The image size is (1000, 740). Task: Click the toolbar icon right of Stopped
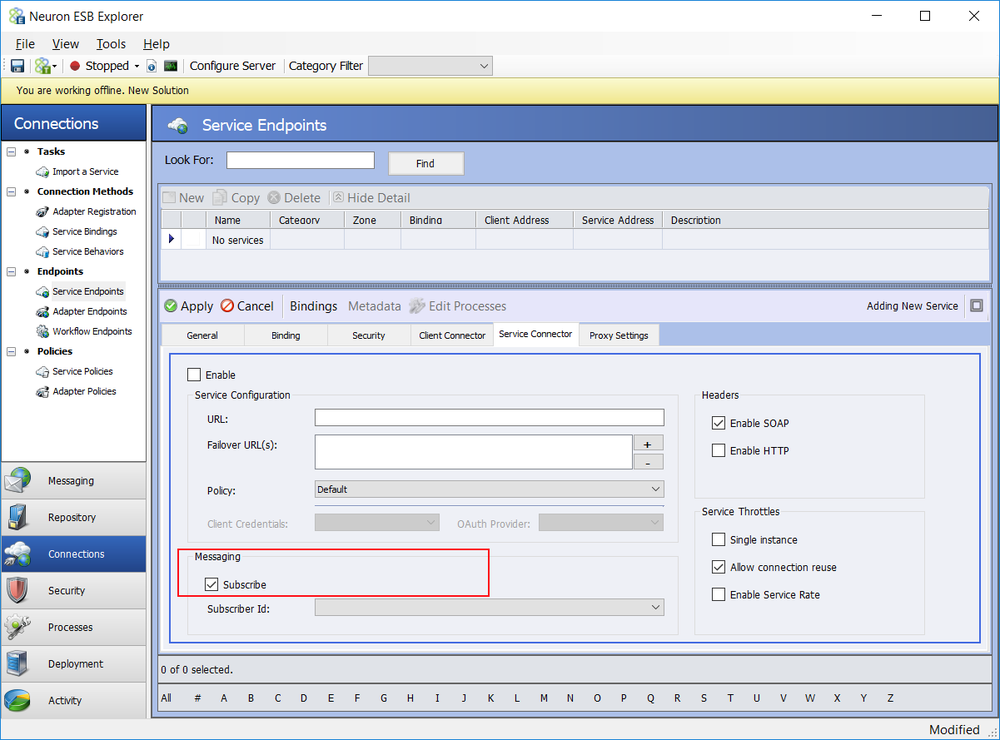tap(152, 66)
